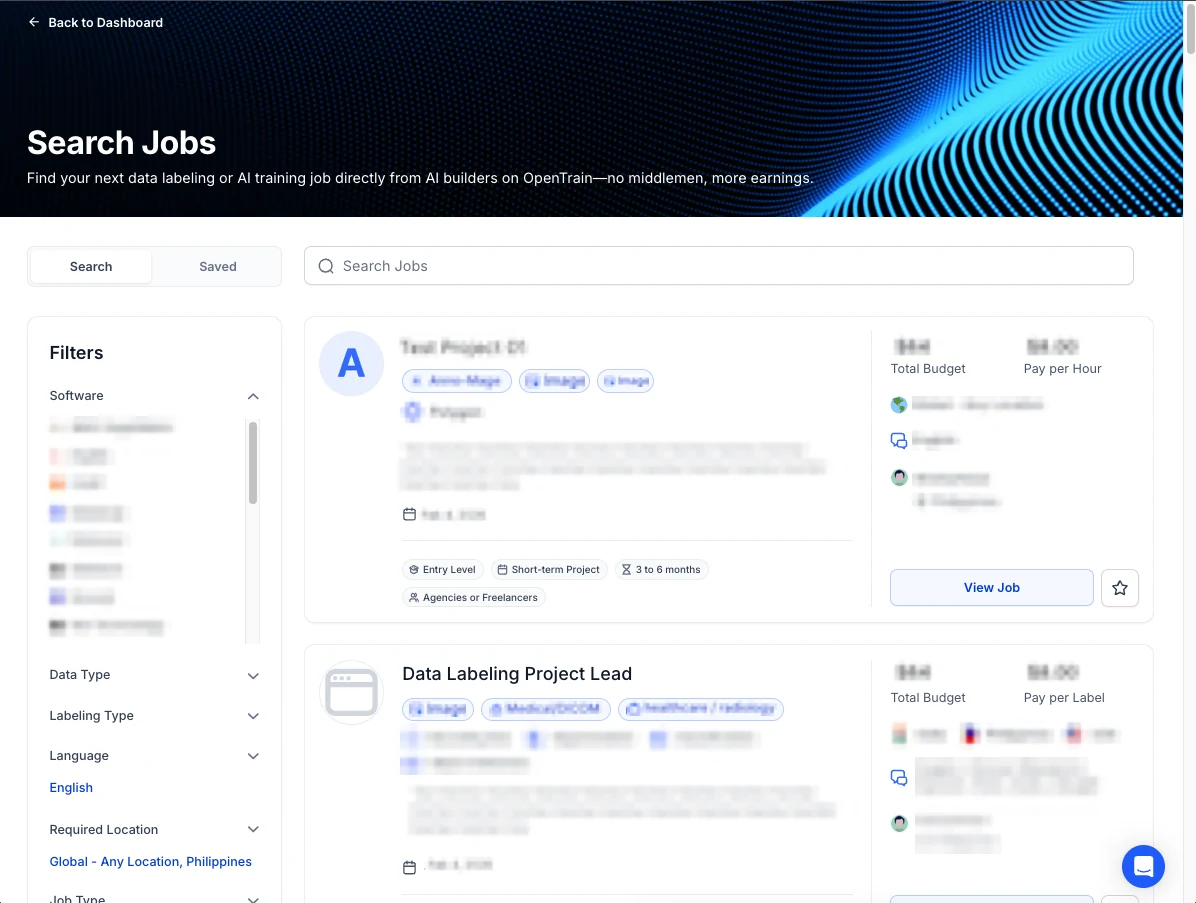This screenshot has width=1196, height=903.
Task: Click the Software list scrollbar
Action: coord(252,462)
